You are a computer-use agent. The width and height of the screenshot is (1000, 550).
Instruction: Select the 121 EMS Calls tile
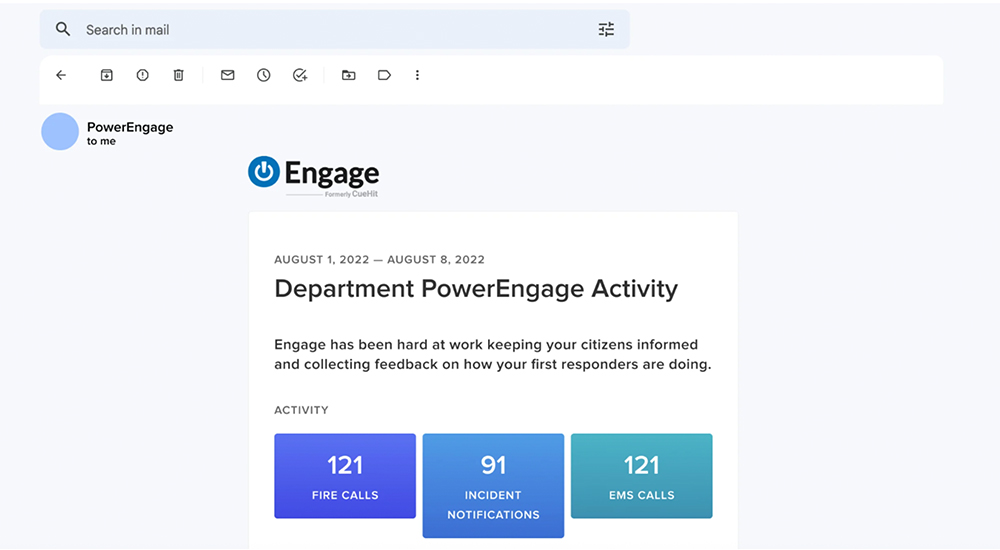pos(642,476)
